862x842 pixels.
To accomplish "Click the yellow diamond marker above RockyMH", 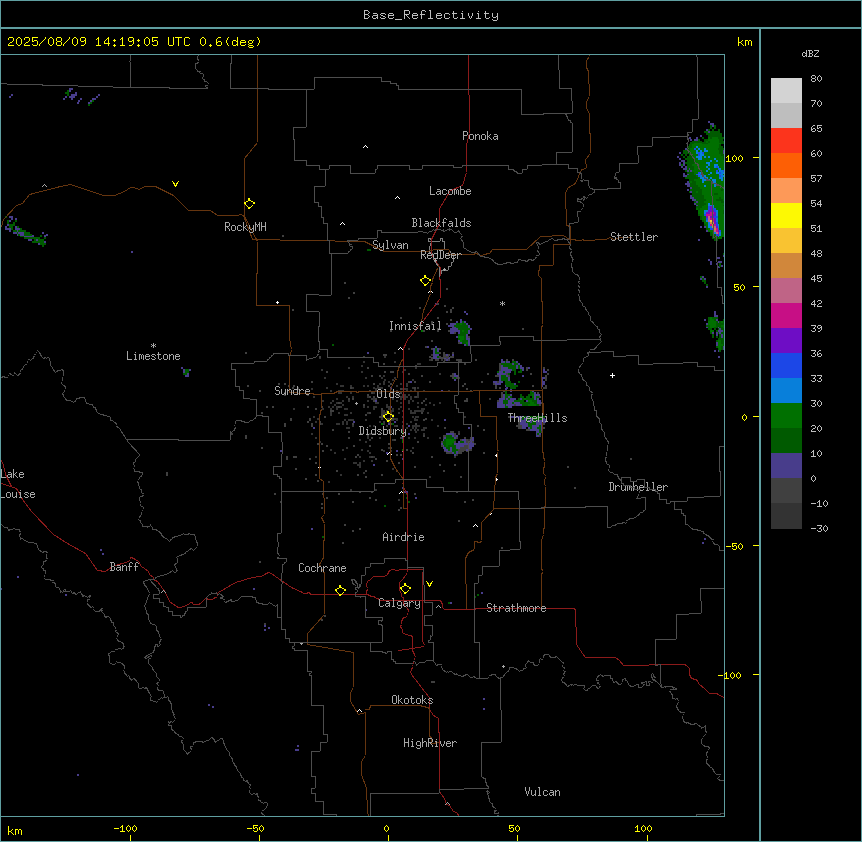I will [x=249, y=204].
